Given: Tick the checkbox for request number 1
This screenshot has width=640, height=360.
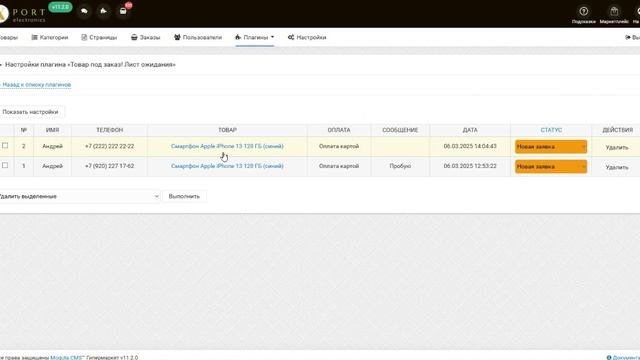Looking at the screenshot, I should pos(5,165).
